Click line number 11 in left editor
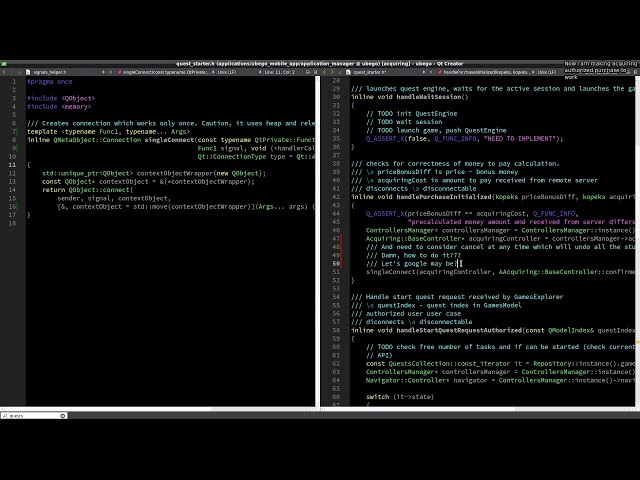 [12, 165]
